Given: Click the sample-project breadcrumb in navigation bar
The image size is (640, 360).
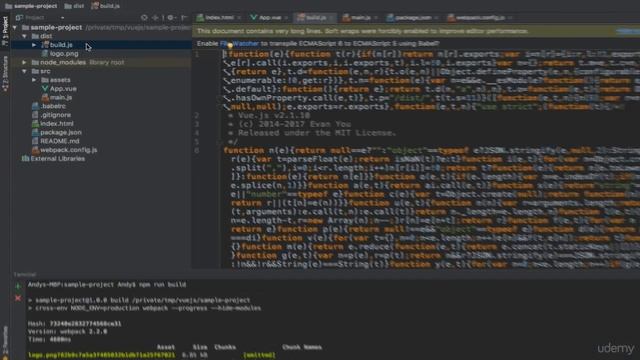Looking at the screenshot, I should (31, 6).
